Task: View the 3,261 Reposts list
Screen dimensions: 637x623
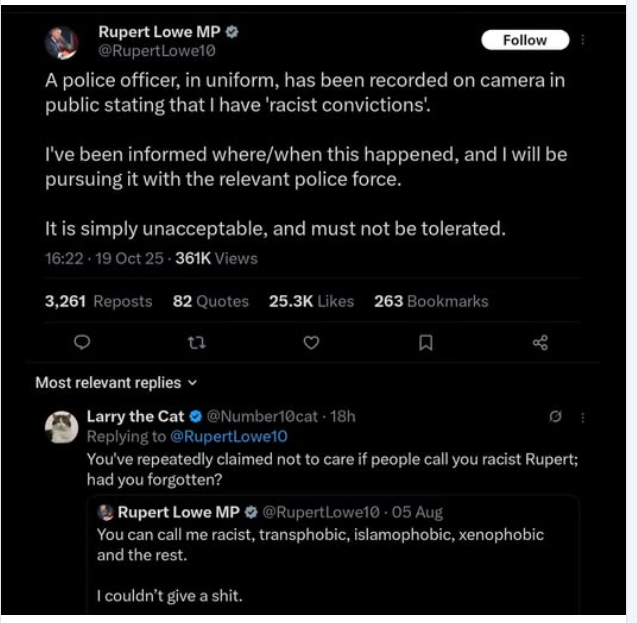Action: [x=98, y=301]
